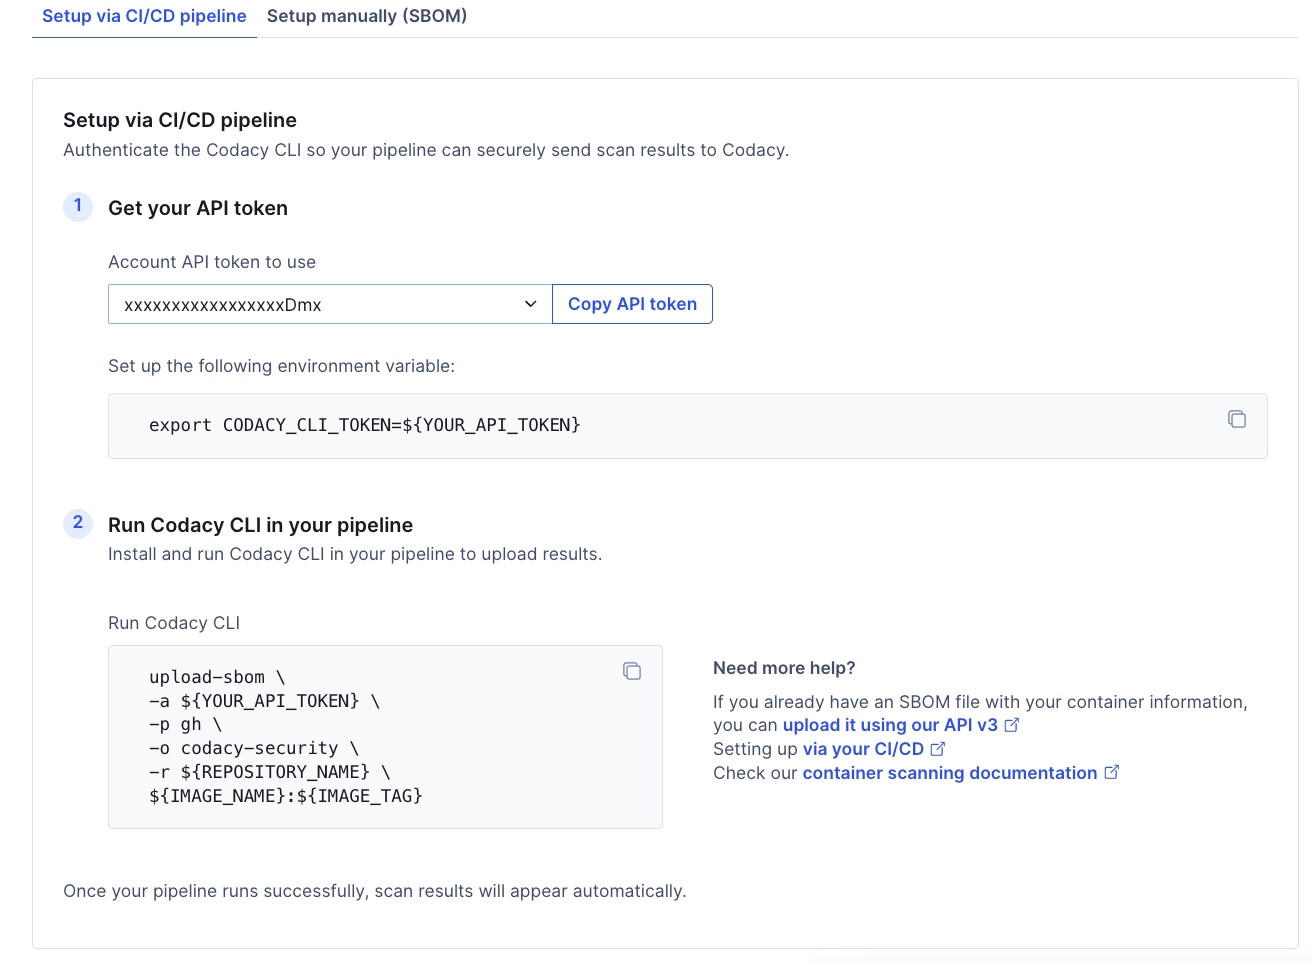The width and height of the screenshot is (1312, 963).
Task: Switch to the Setup manually (SBOM) tab
Action: (366, 16)
